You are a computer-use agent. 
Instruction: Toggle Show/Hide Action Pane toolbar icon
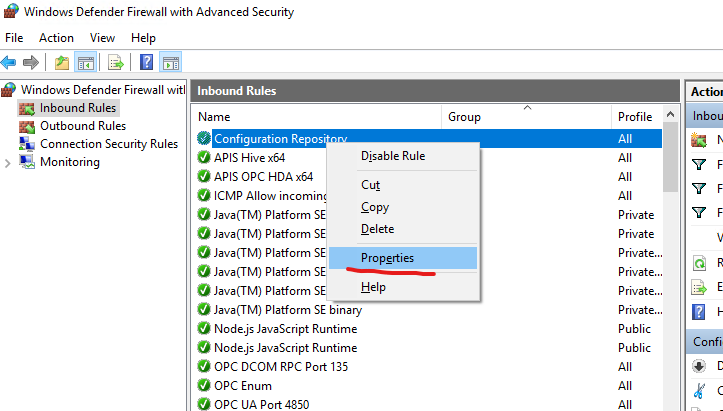click(x=170, y=62)
